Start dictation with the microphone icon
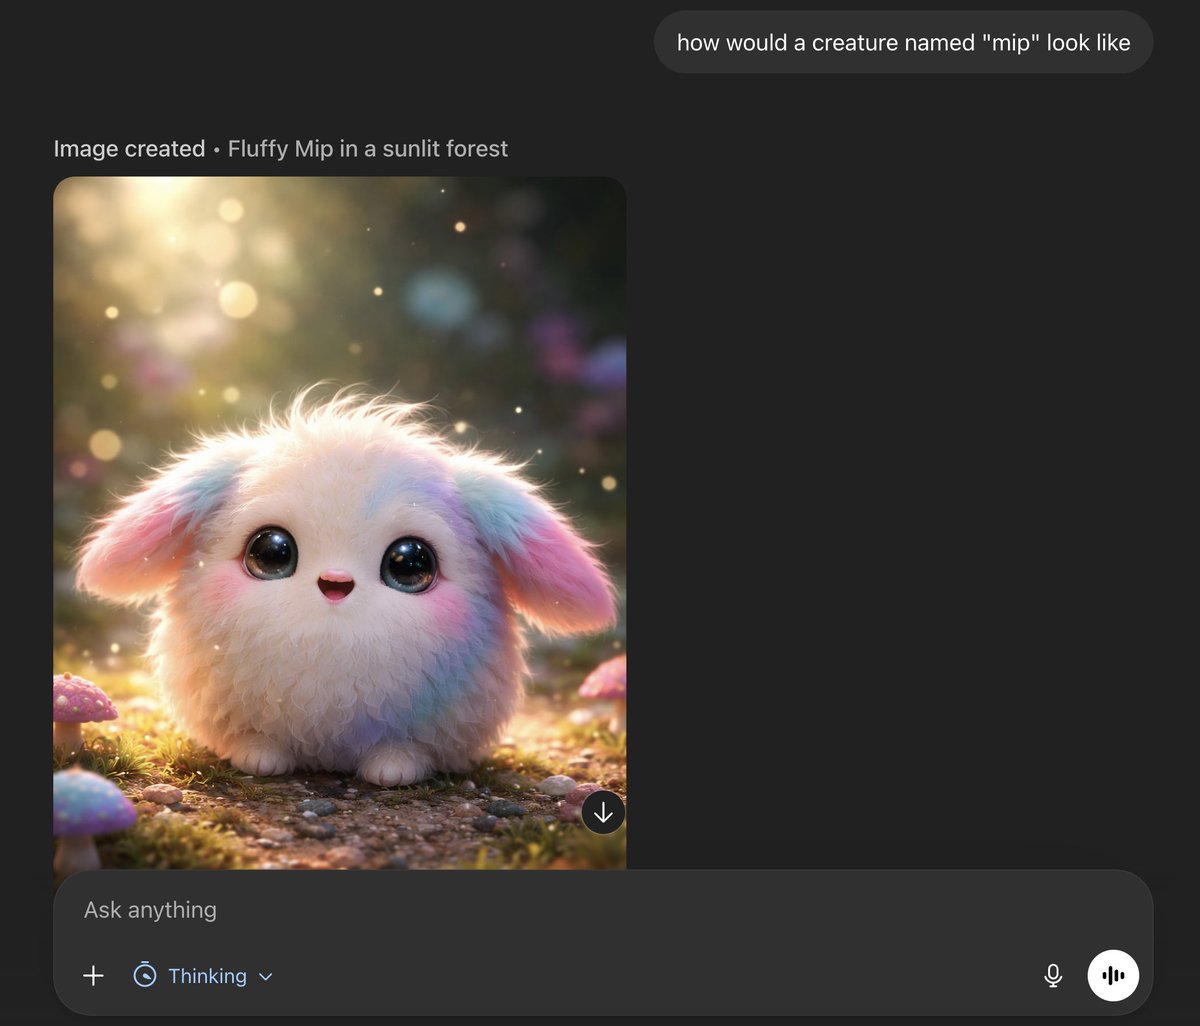Viewport: 1200px width, 1026px height. [1053, 975]
